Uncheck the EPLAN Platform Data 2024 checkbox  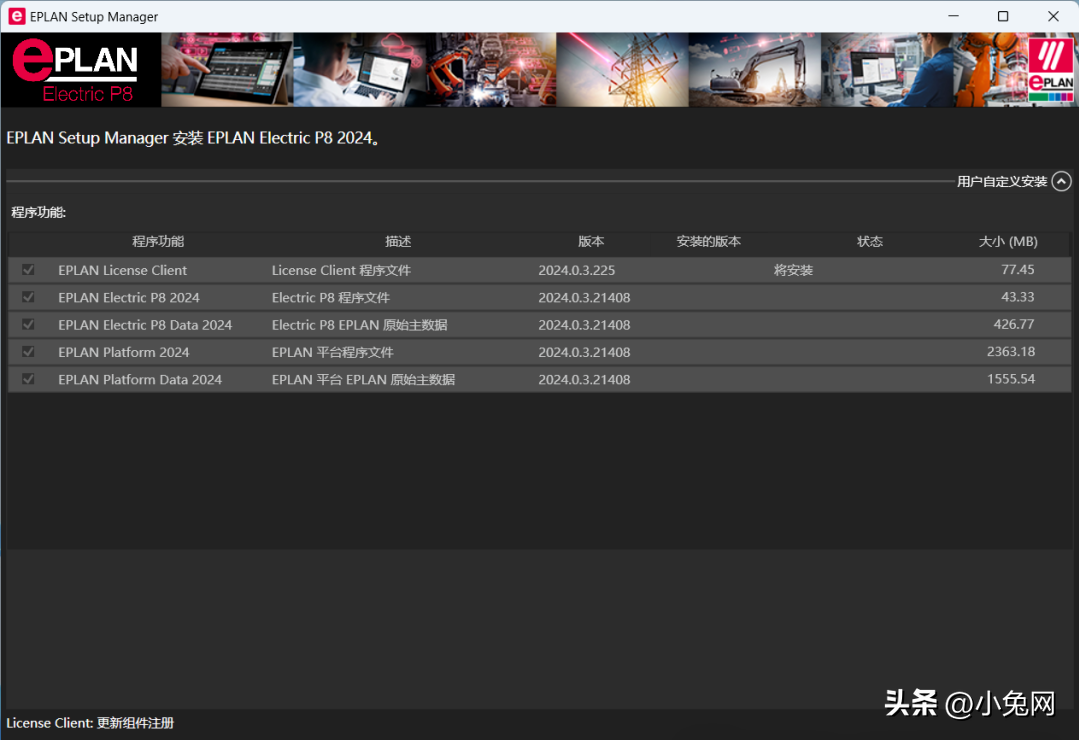coord(28,379)
